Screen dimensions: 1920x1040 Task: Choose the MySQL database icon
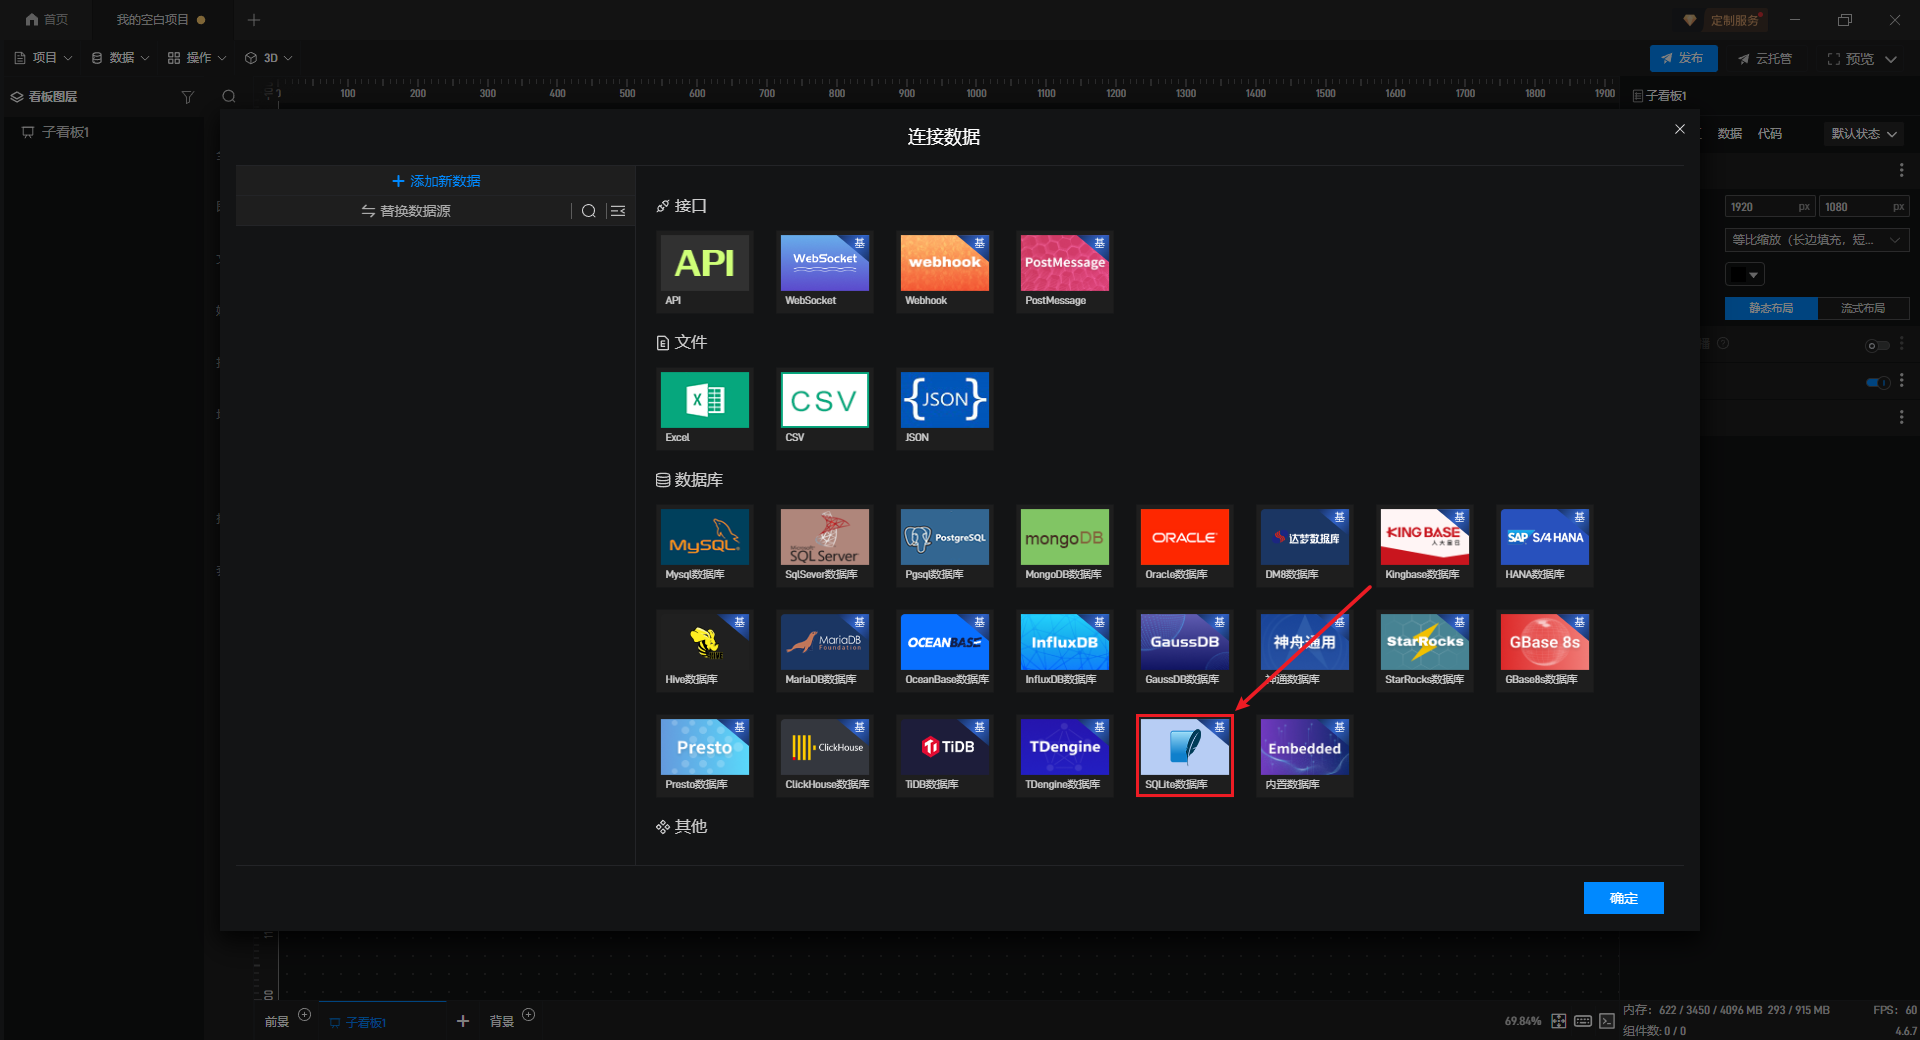pos(704,545)
